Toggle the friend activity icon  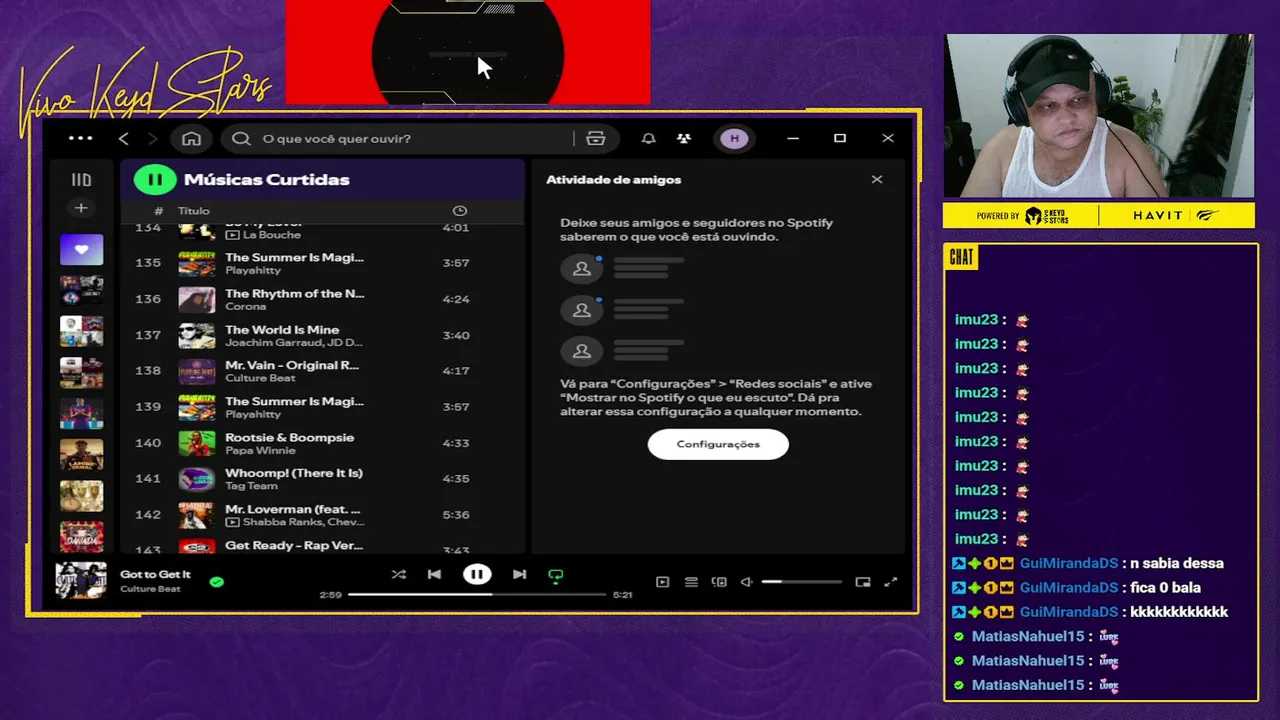684,138
